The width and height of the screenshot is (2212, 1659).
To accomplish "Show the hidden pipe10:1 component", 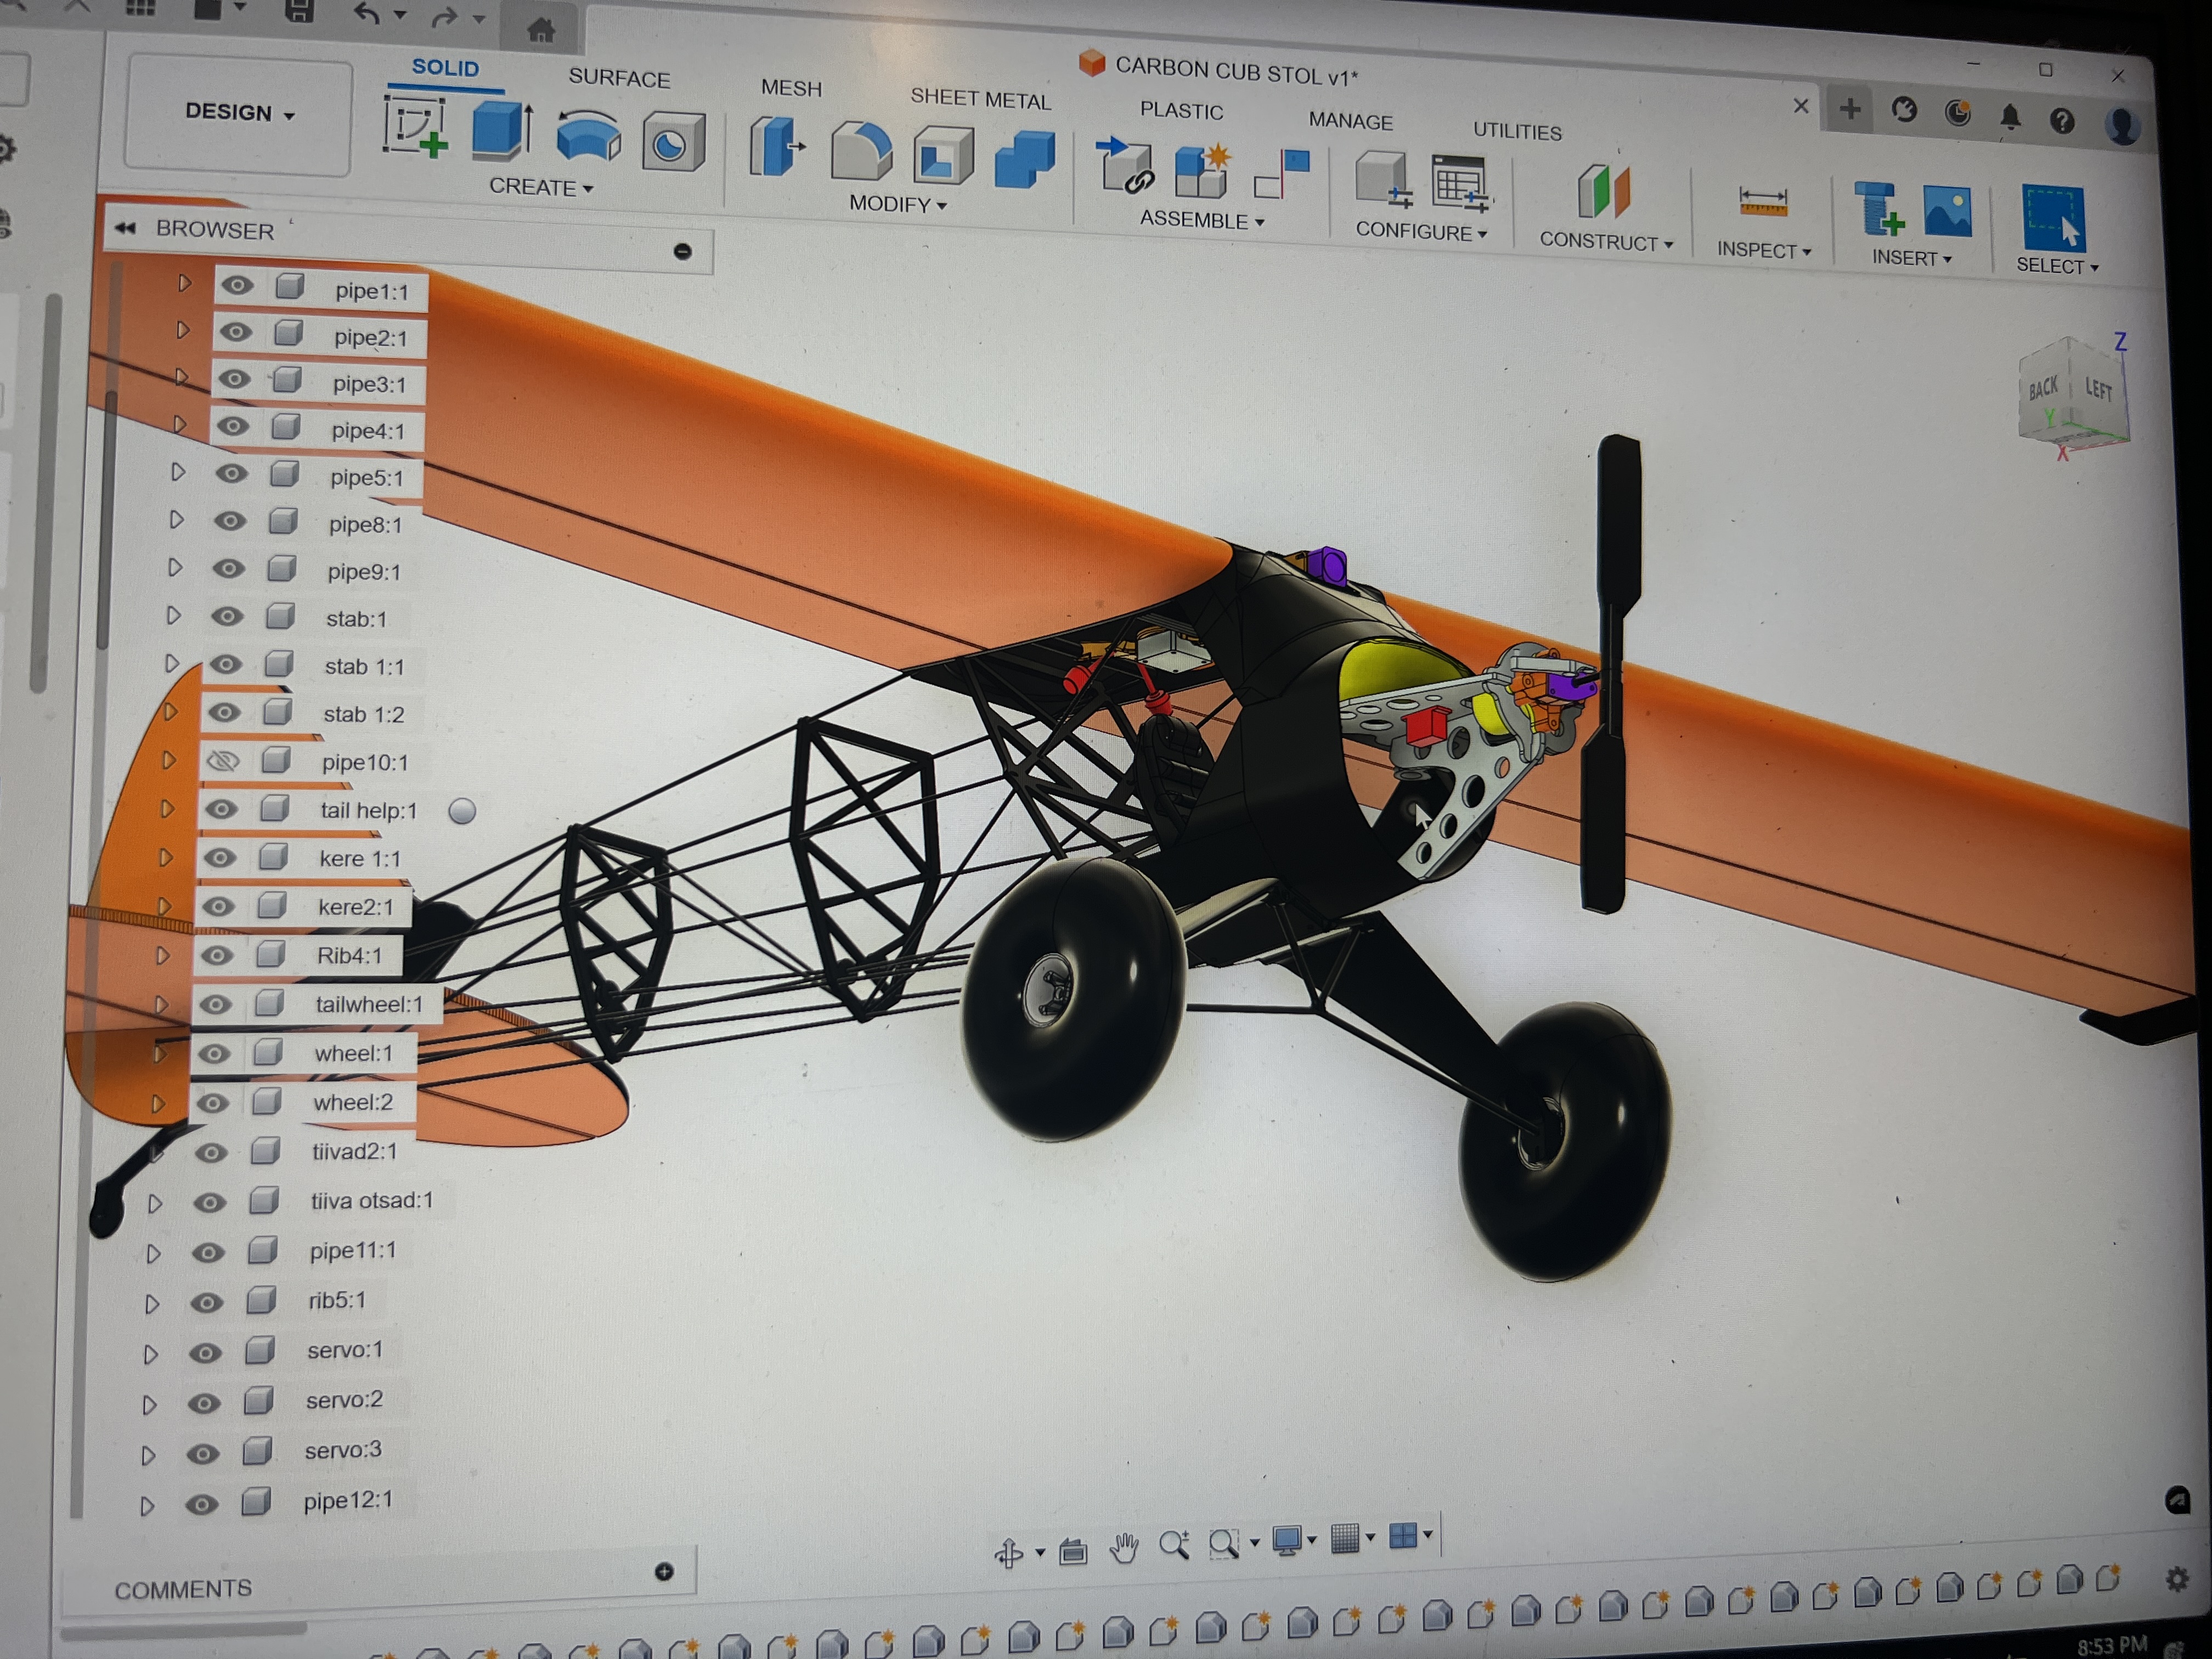I will [223, 761].
